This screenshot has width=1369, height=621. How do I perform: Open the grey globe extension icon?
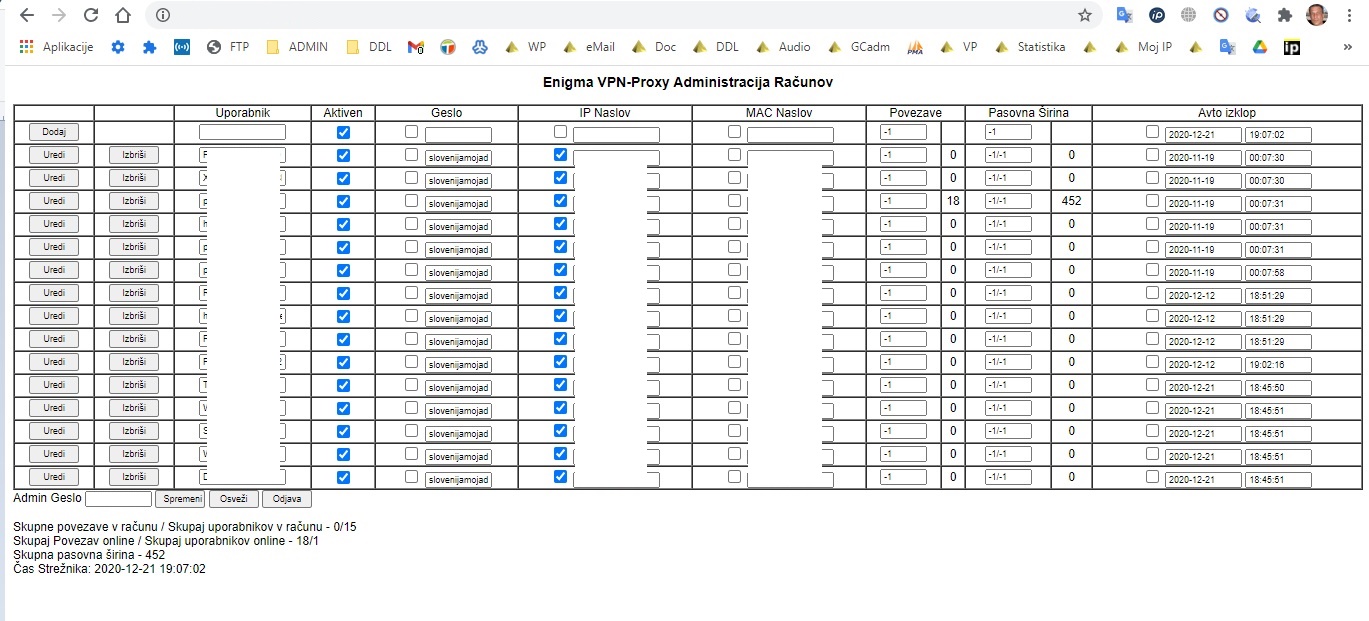[x=1189, y=15]
